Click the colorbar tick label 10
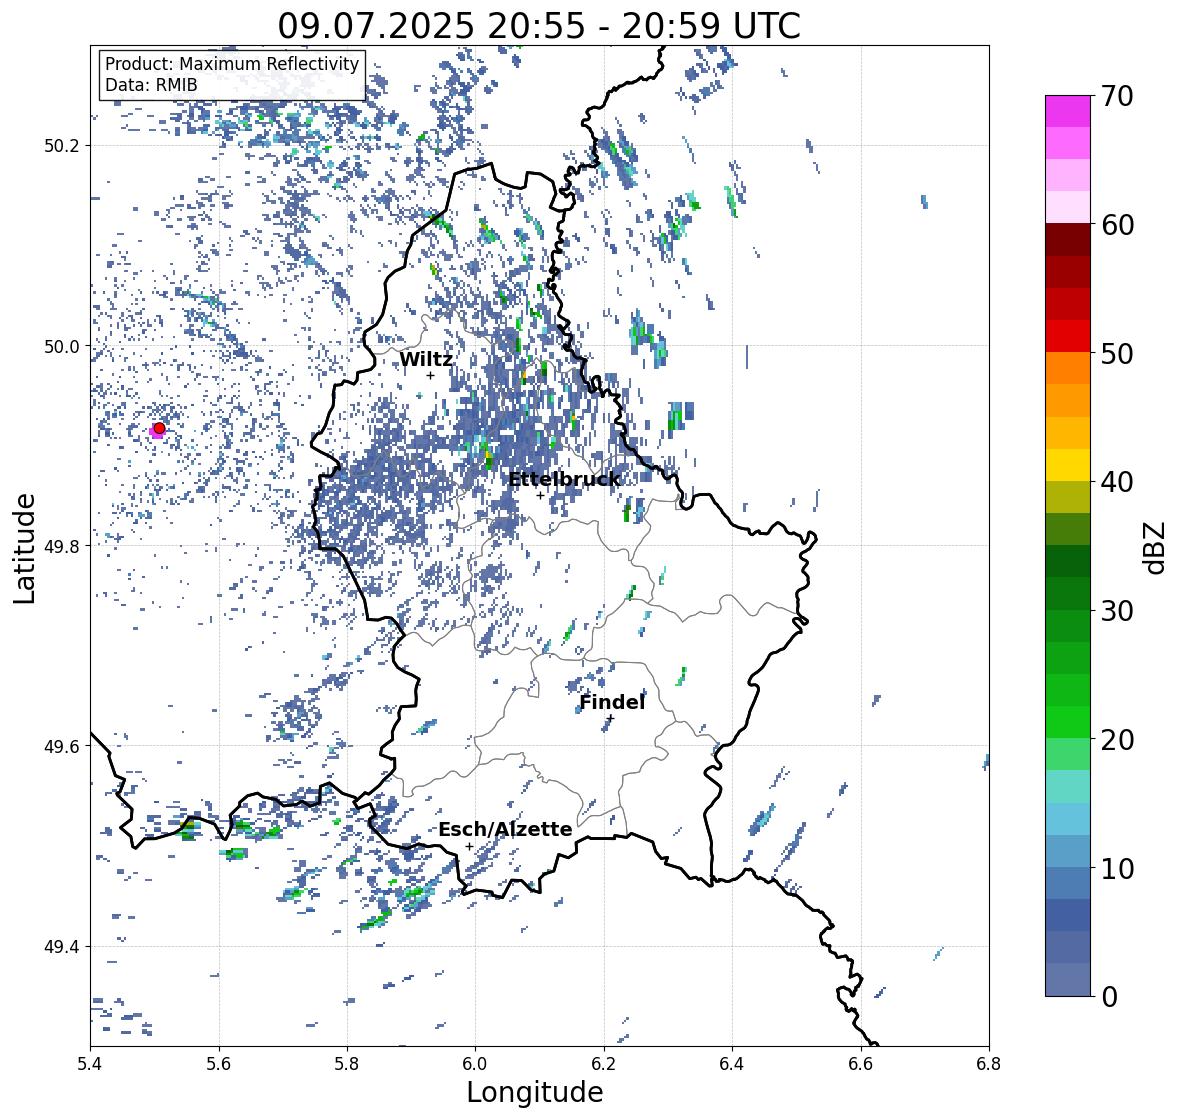 (1117, 868)
